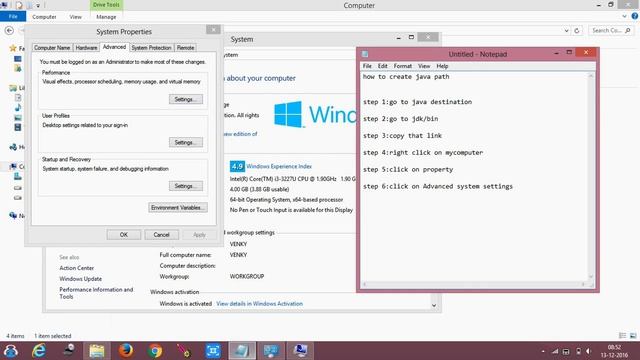The image size is (640, 360).
Task: Switch to the Remote tab
Action: [185, 48]
